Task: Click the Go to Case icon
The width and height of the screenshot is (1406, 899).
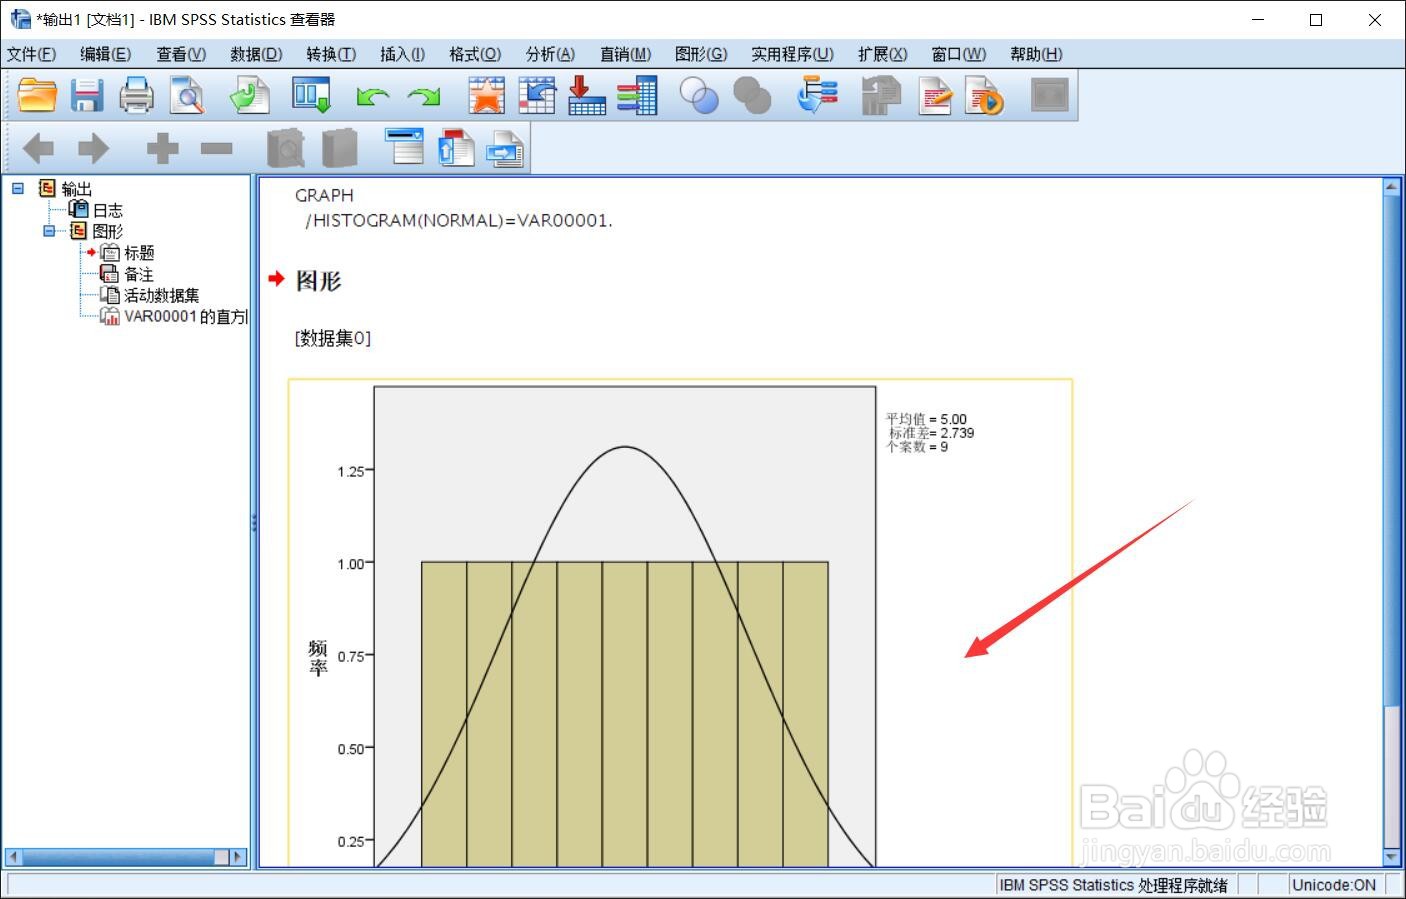Action: coord(537,96)
